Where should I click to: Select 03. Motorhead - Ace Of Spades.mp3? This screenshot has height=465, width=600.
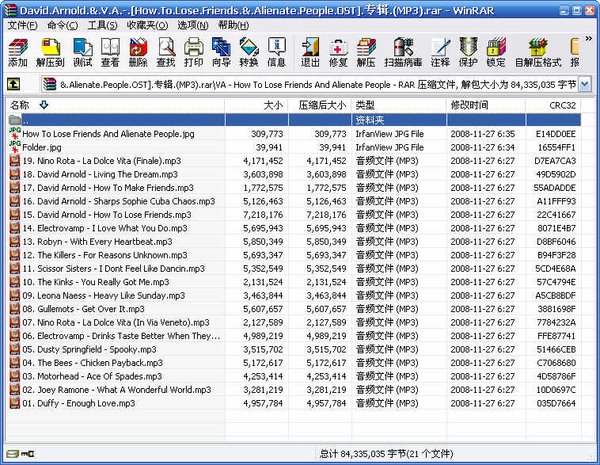click(293, 376)
